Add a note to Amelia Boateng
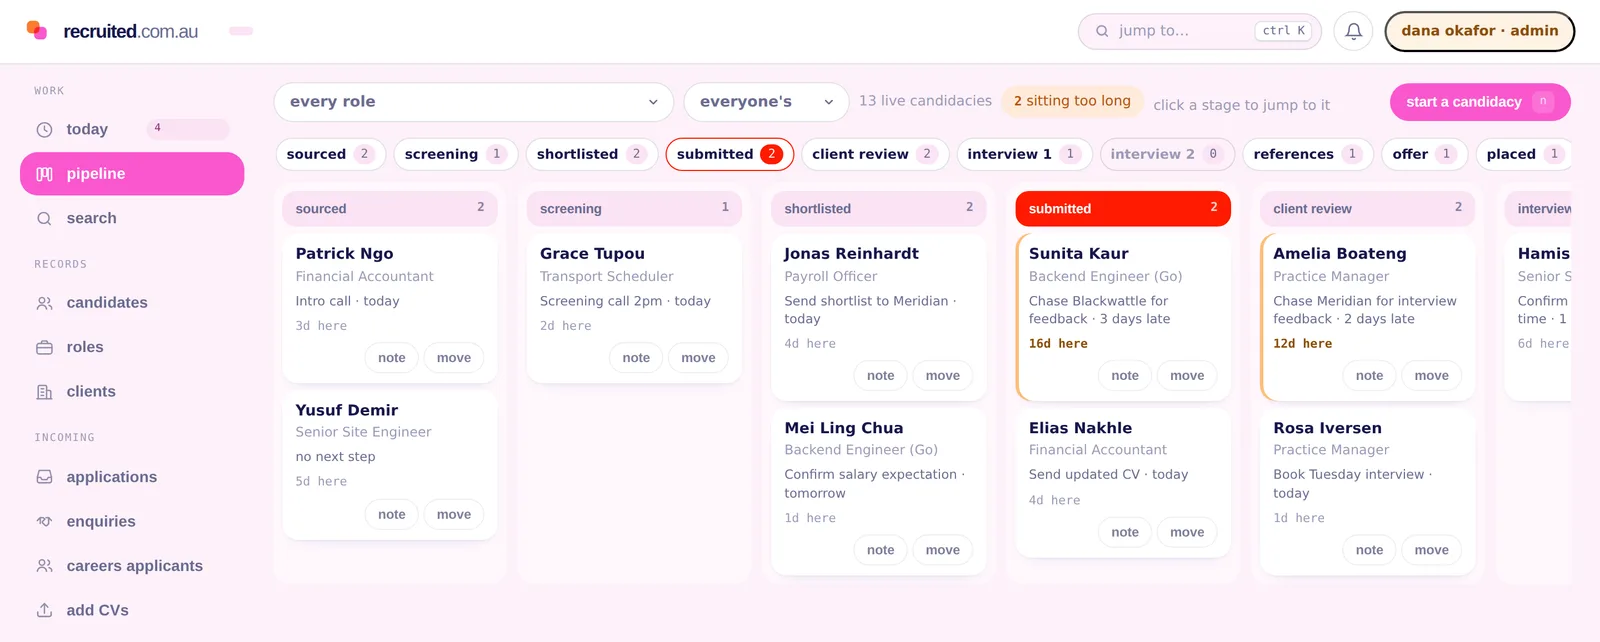Viewport: 1600px width, 642px height. coord(1370,376)
